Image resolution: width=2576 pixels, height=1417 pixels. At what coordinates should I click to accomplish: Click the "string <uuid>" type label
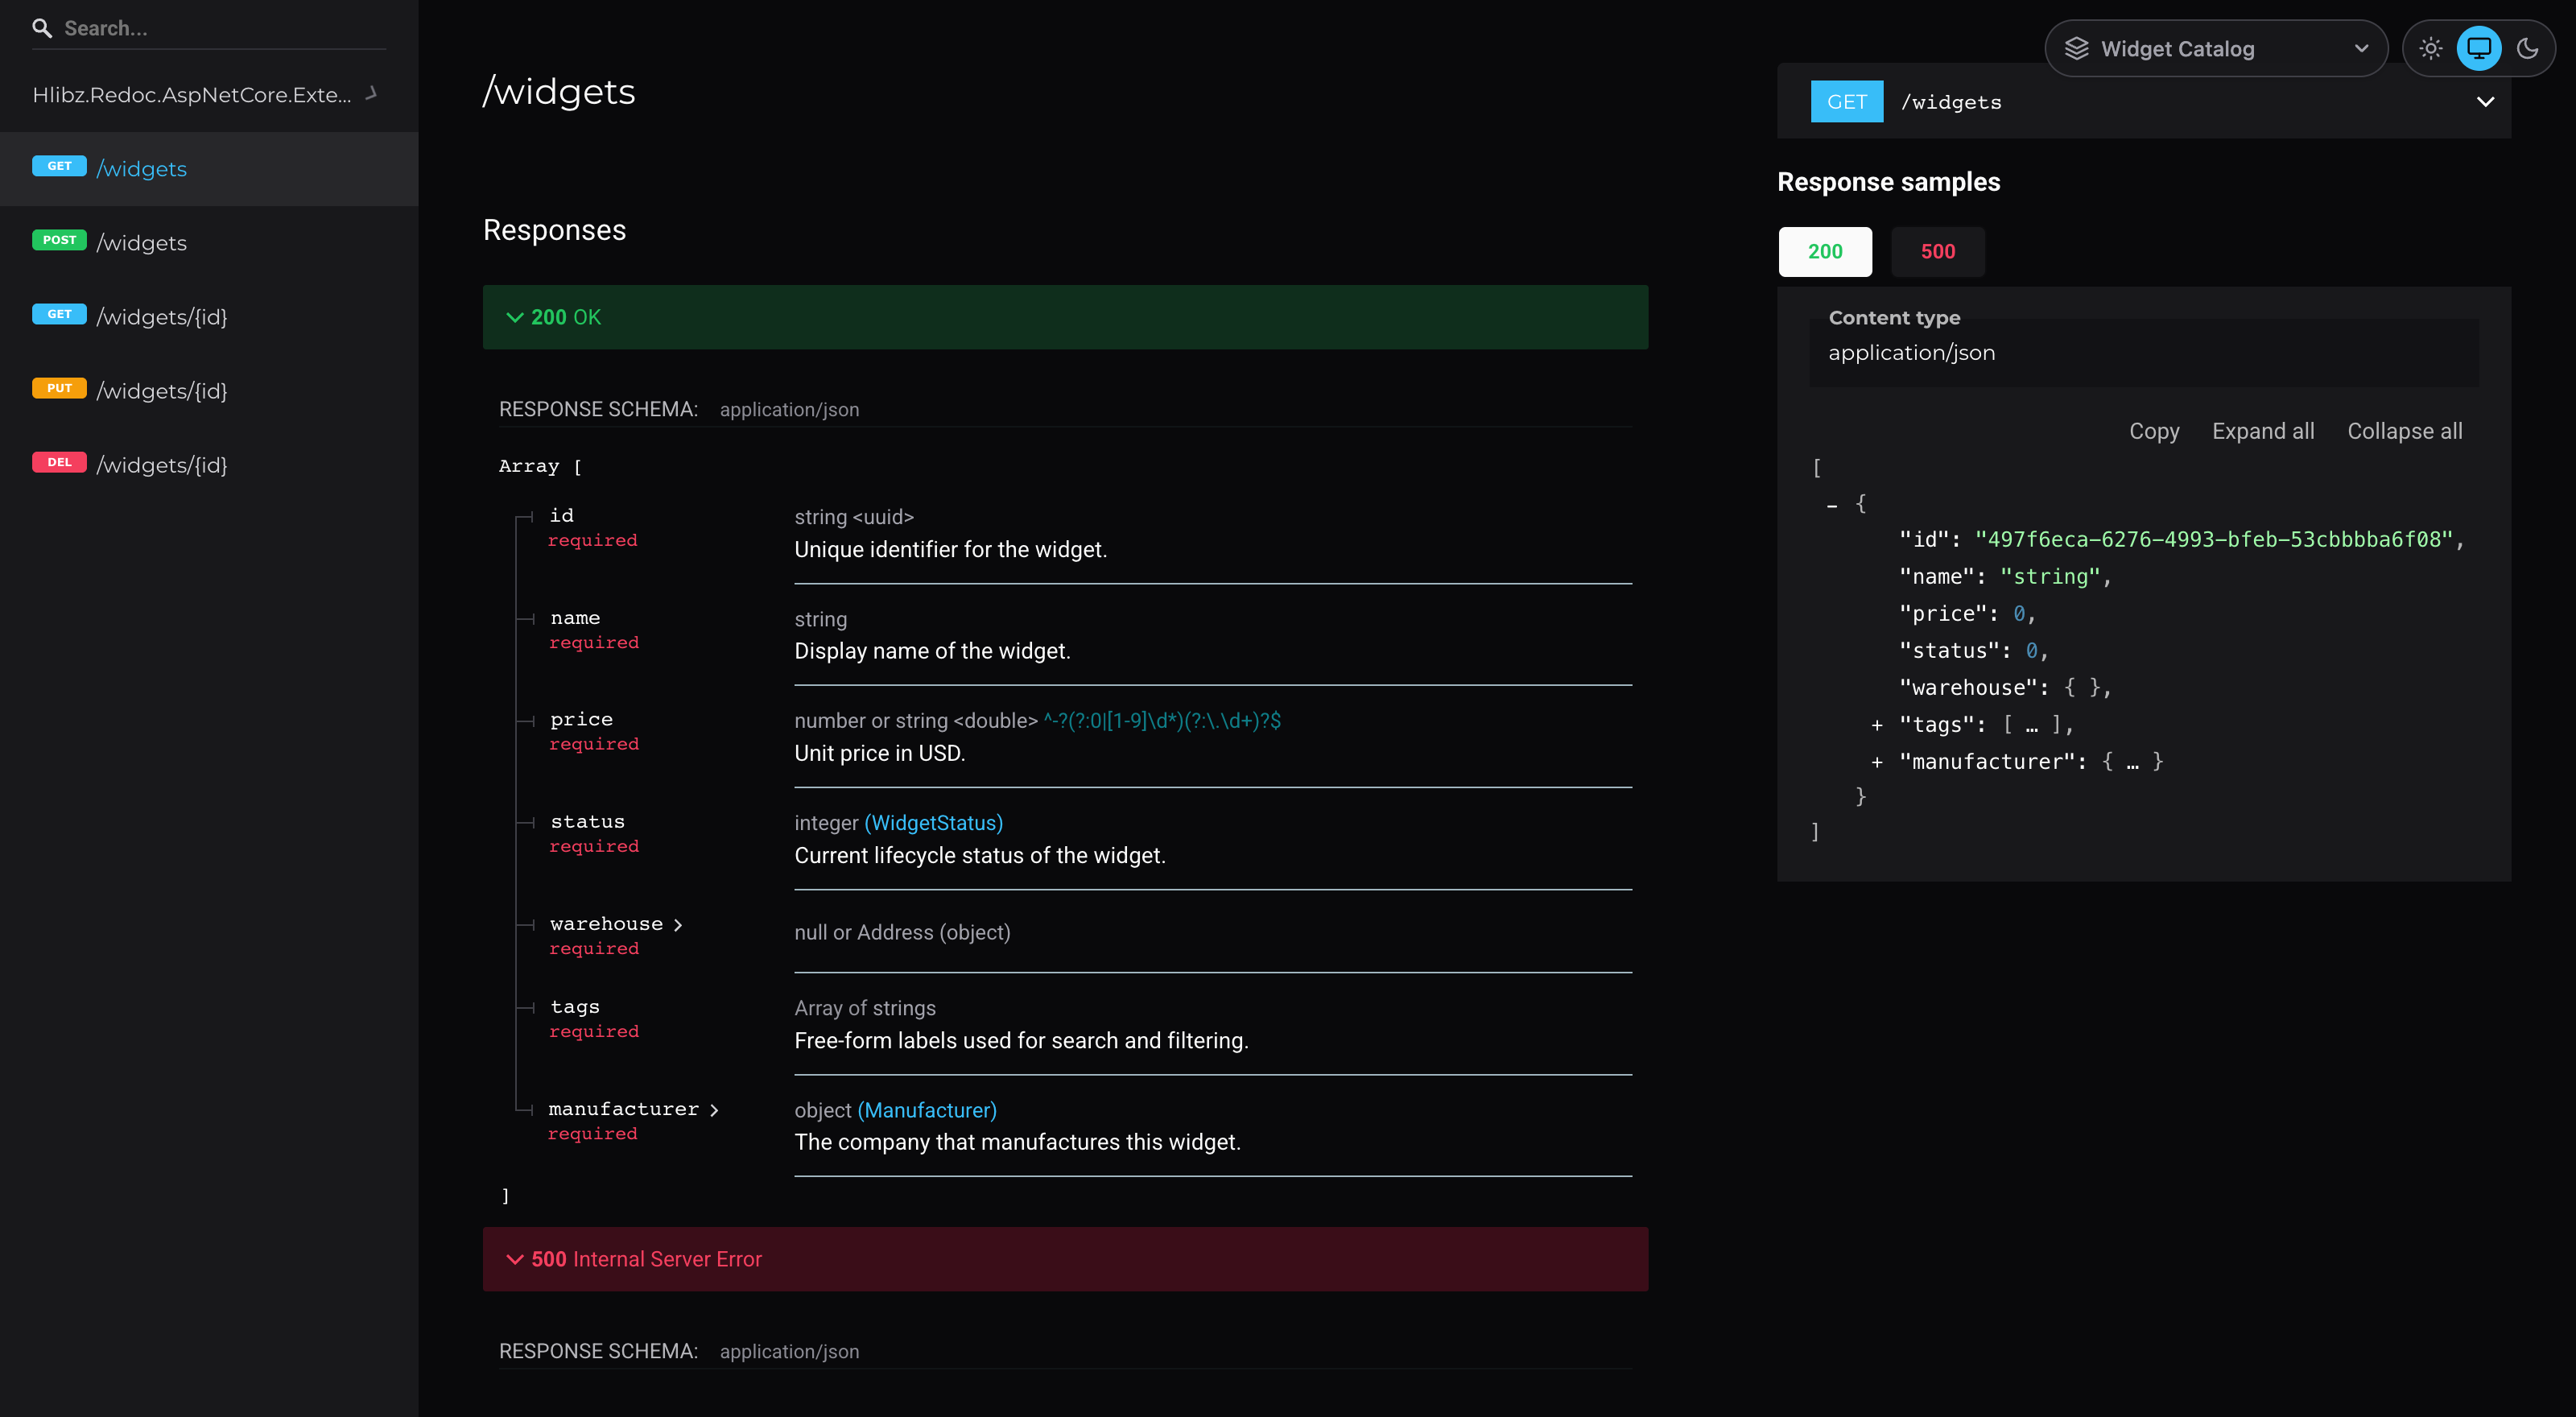(854, 517)
